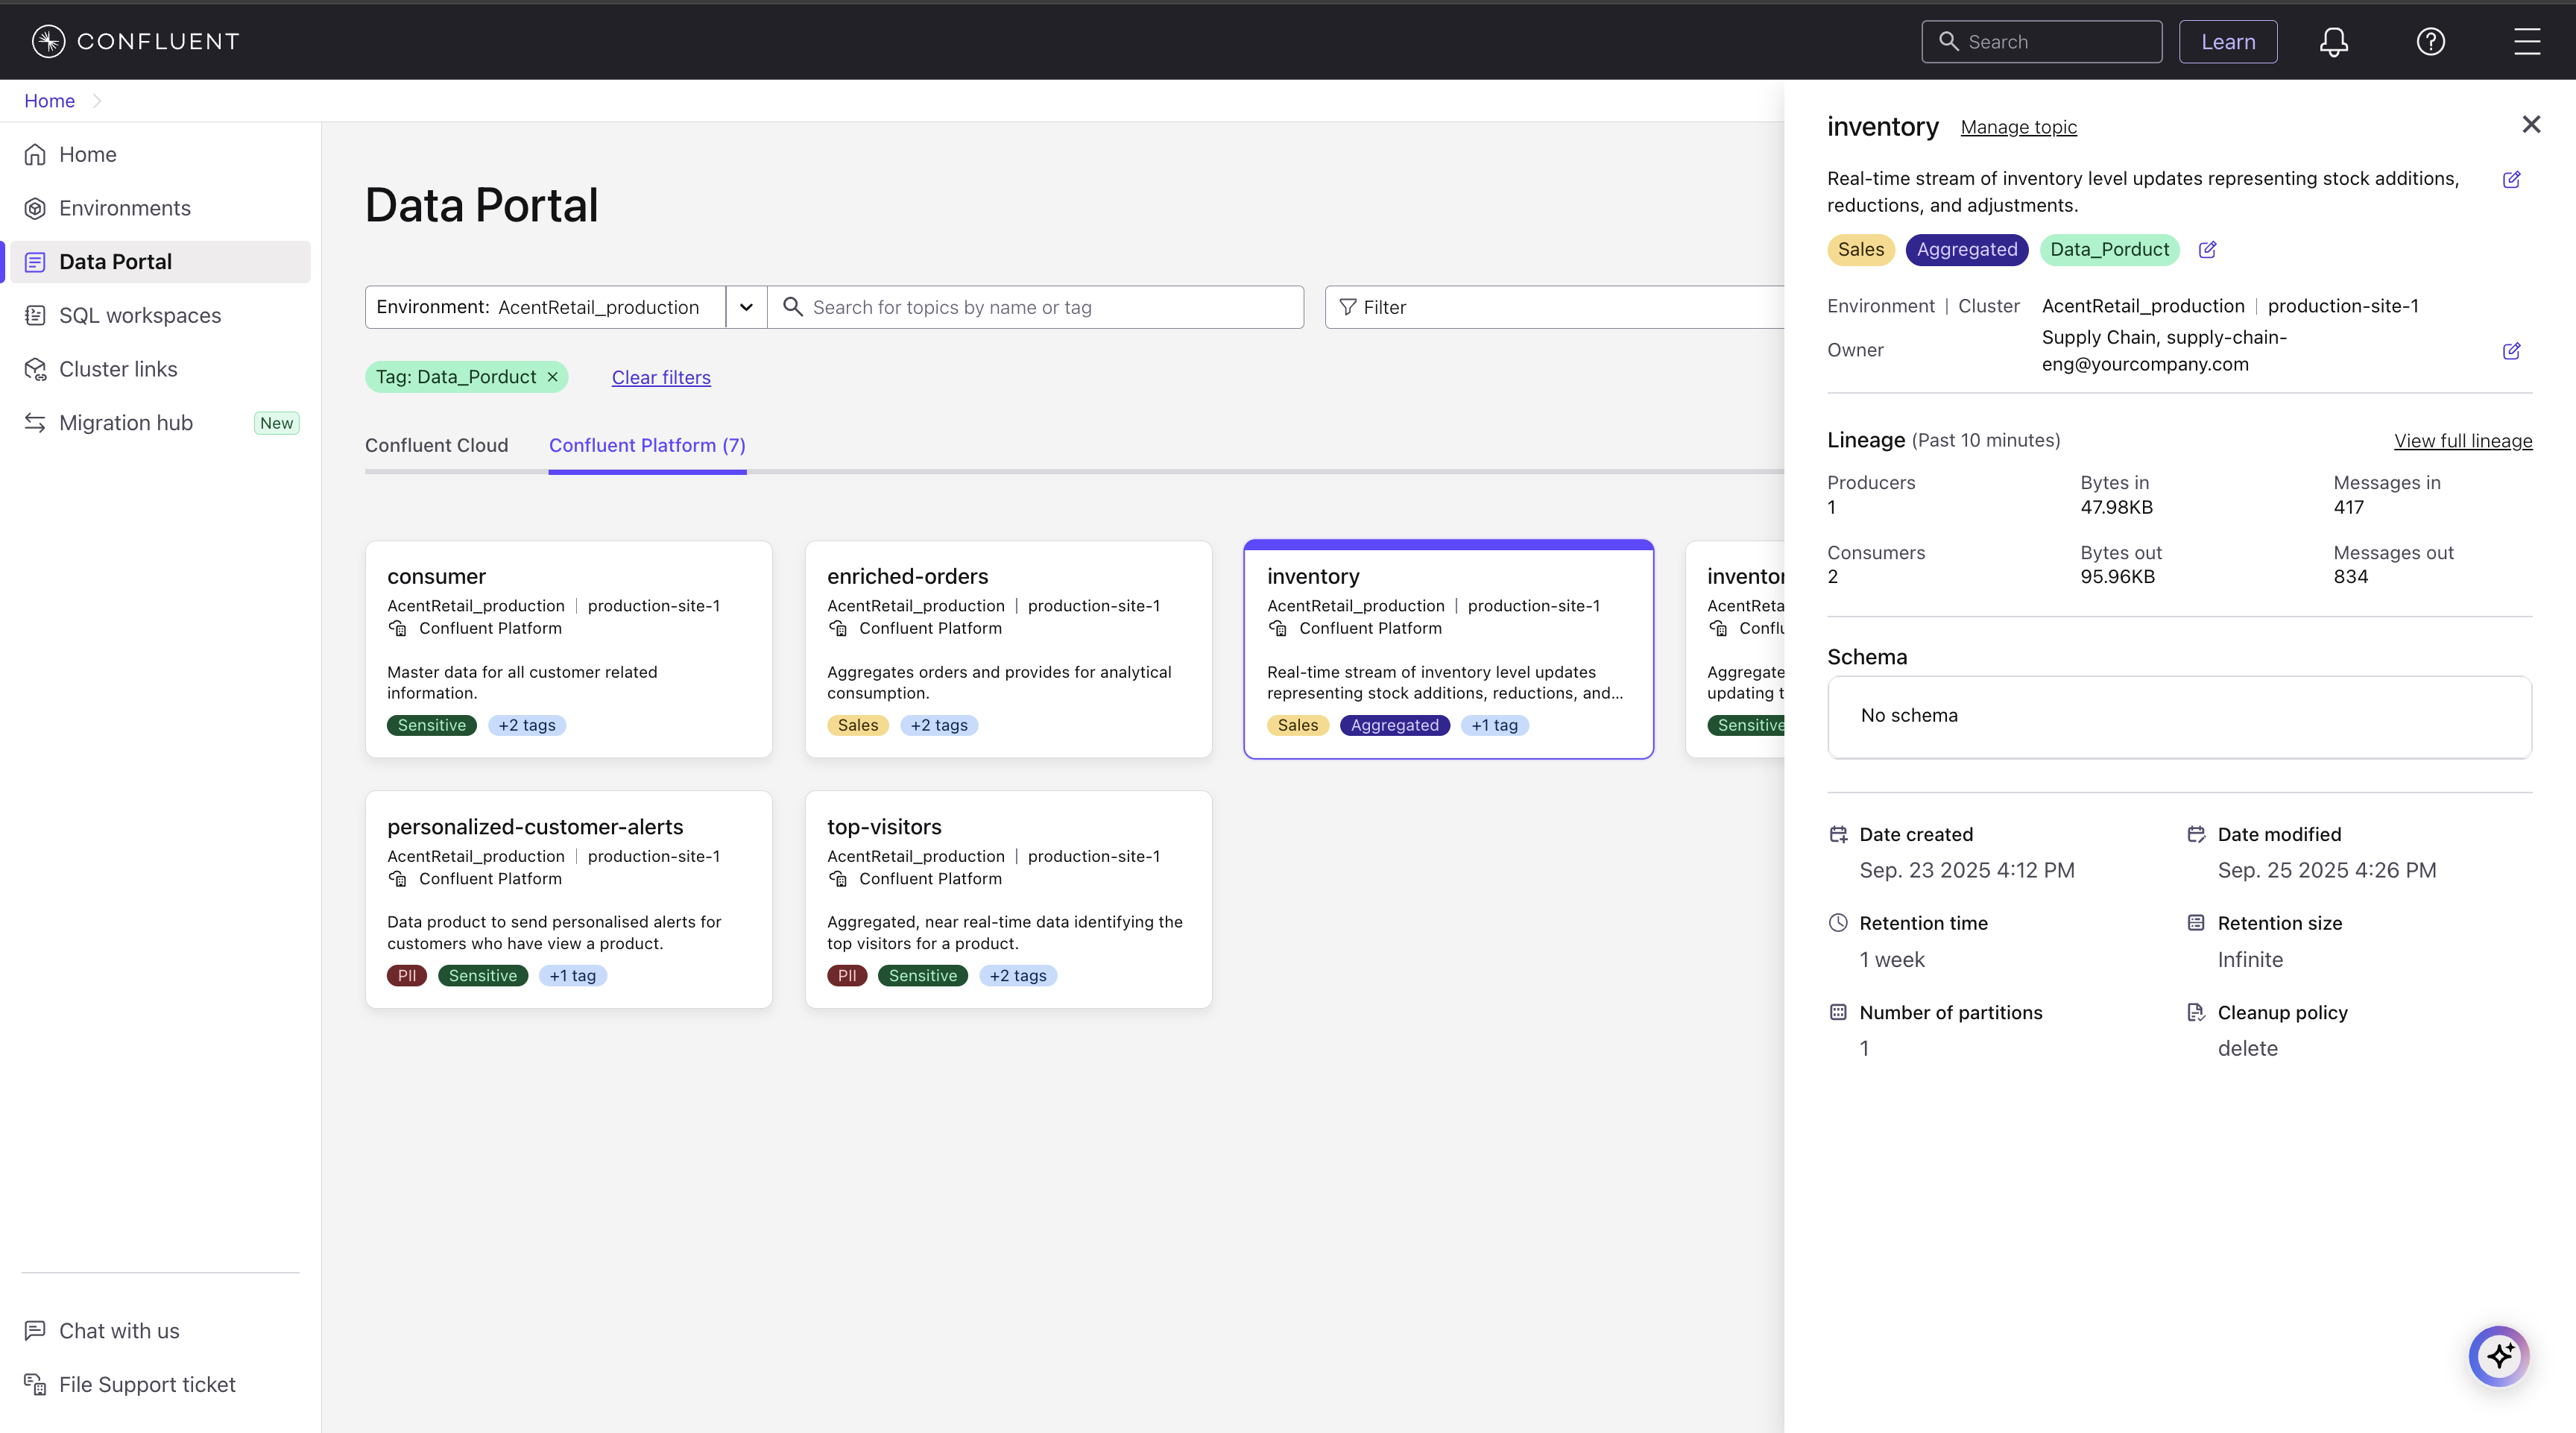Close the inventory details panel
The image size is (2576, 1433).
pyautogui.click(x=2531, y=124)
